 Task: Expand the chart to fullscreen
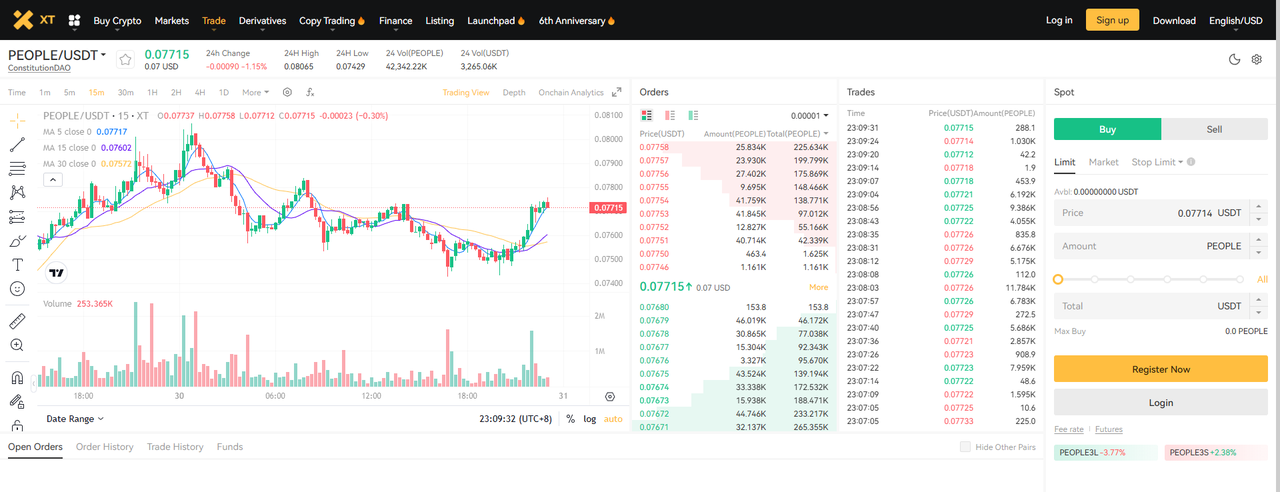pyautogui.click(x=616, y=92)
